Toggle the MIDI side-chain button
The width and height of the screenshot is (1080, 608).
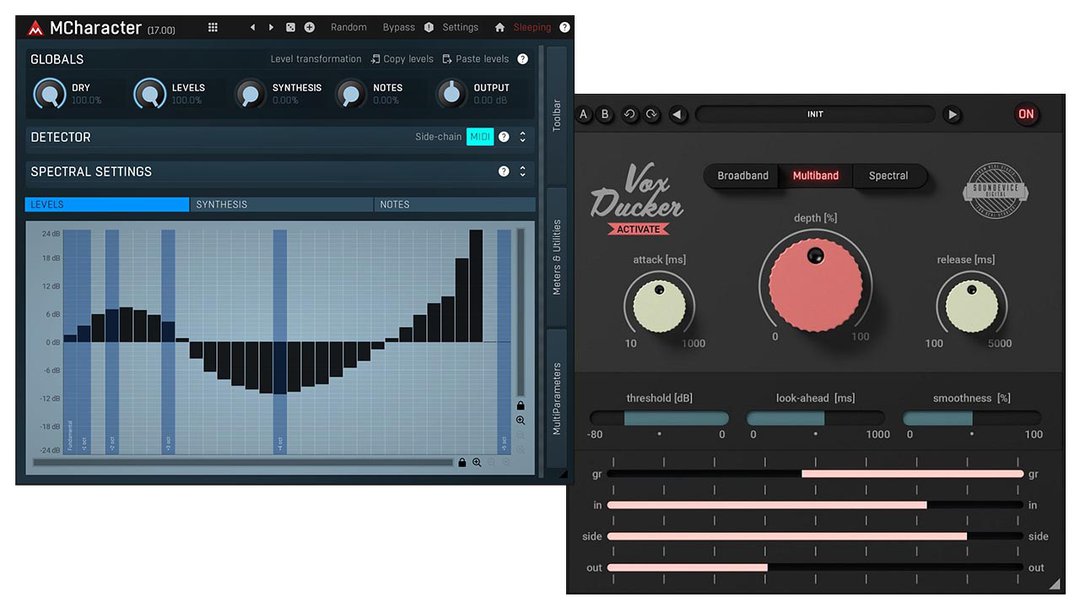click(x=480, y=137)
